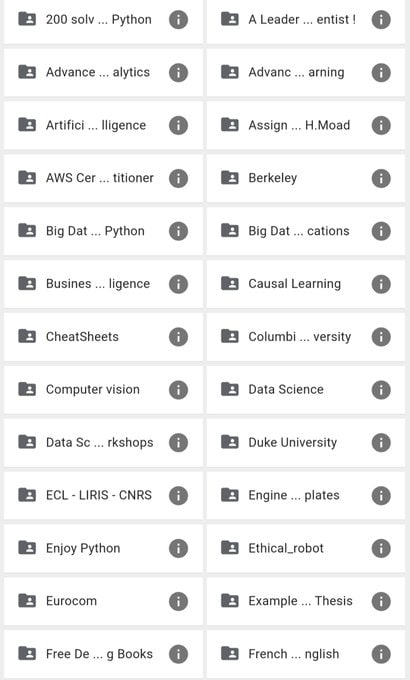Click the shared folder icon of Data Science
Viewport: 410px width, 680px height.
(x=230, y=389)
